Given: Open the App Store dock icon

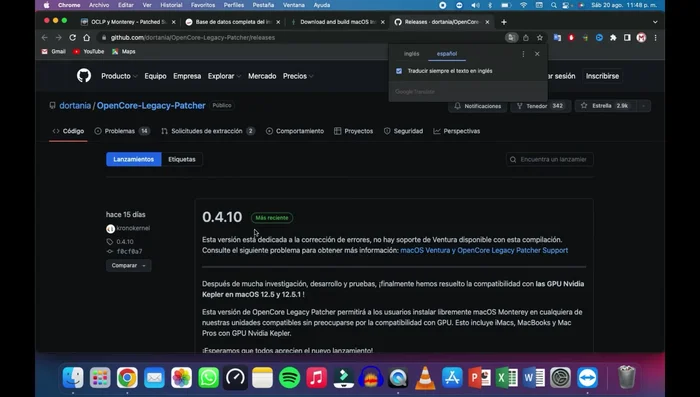Looking at the screenshot, I should coord(452,378).
